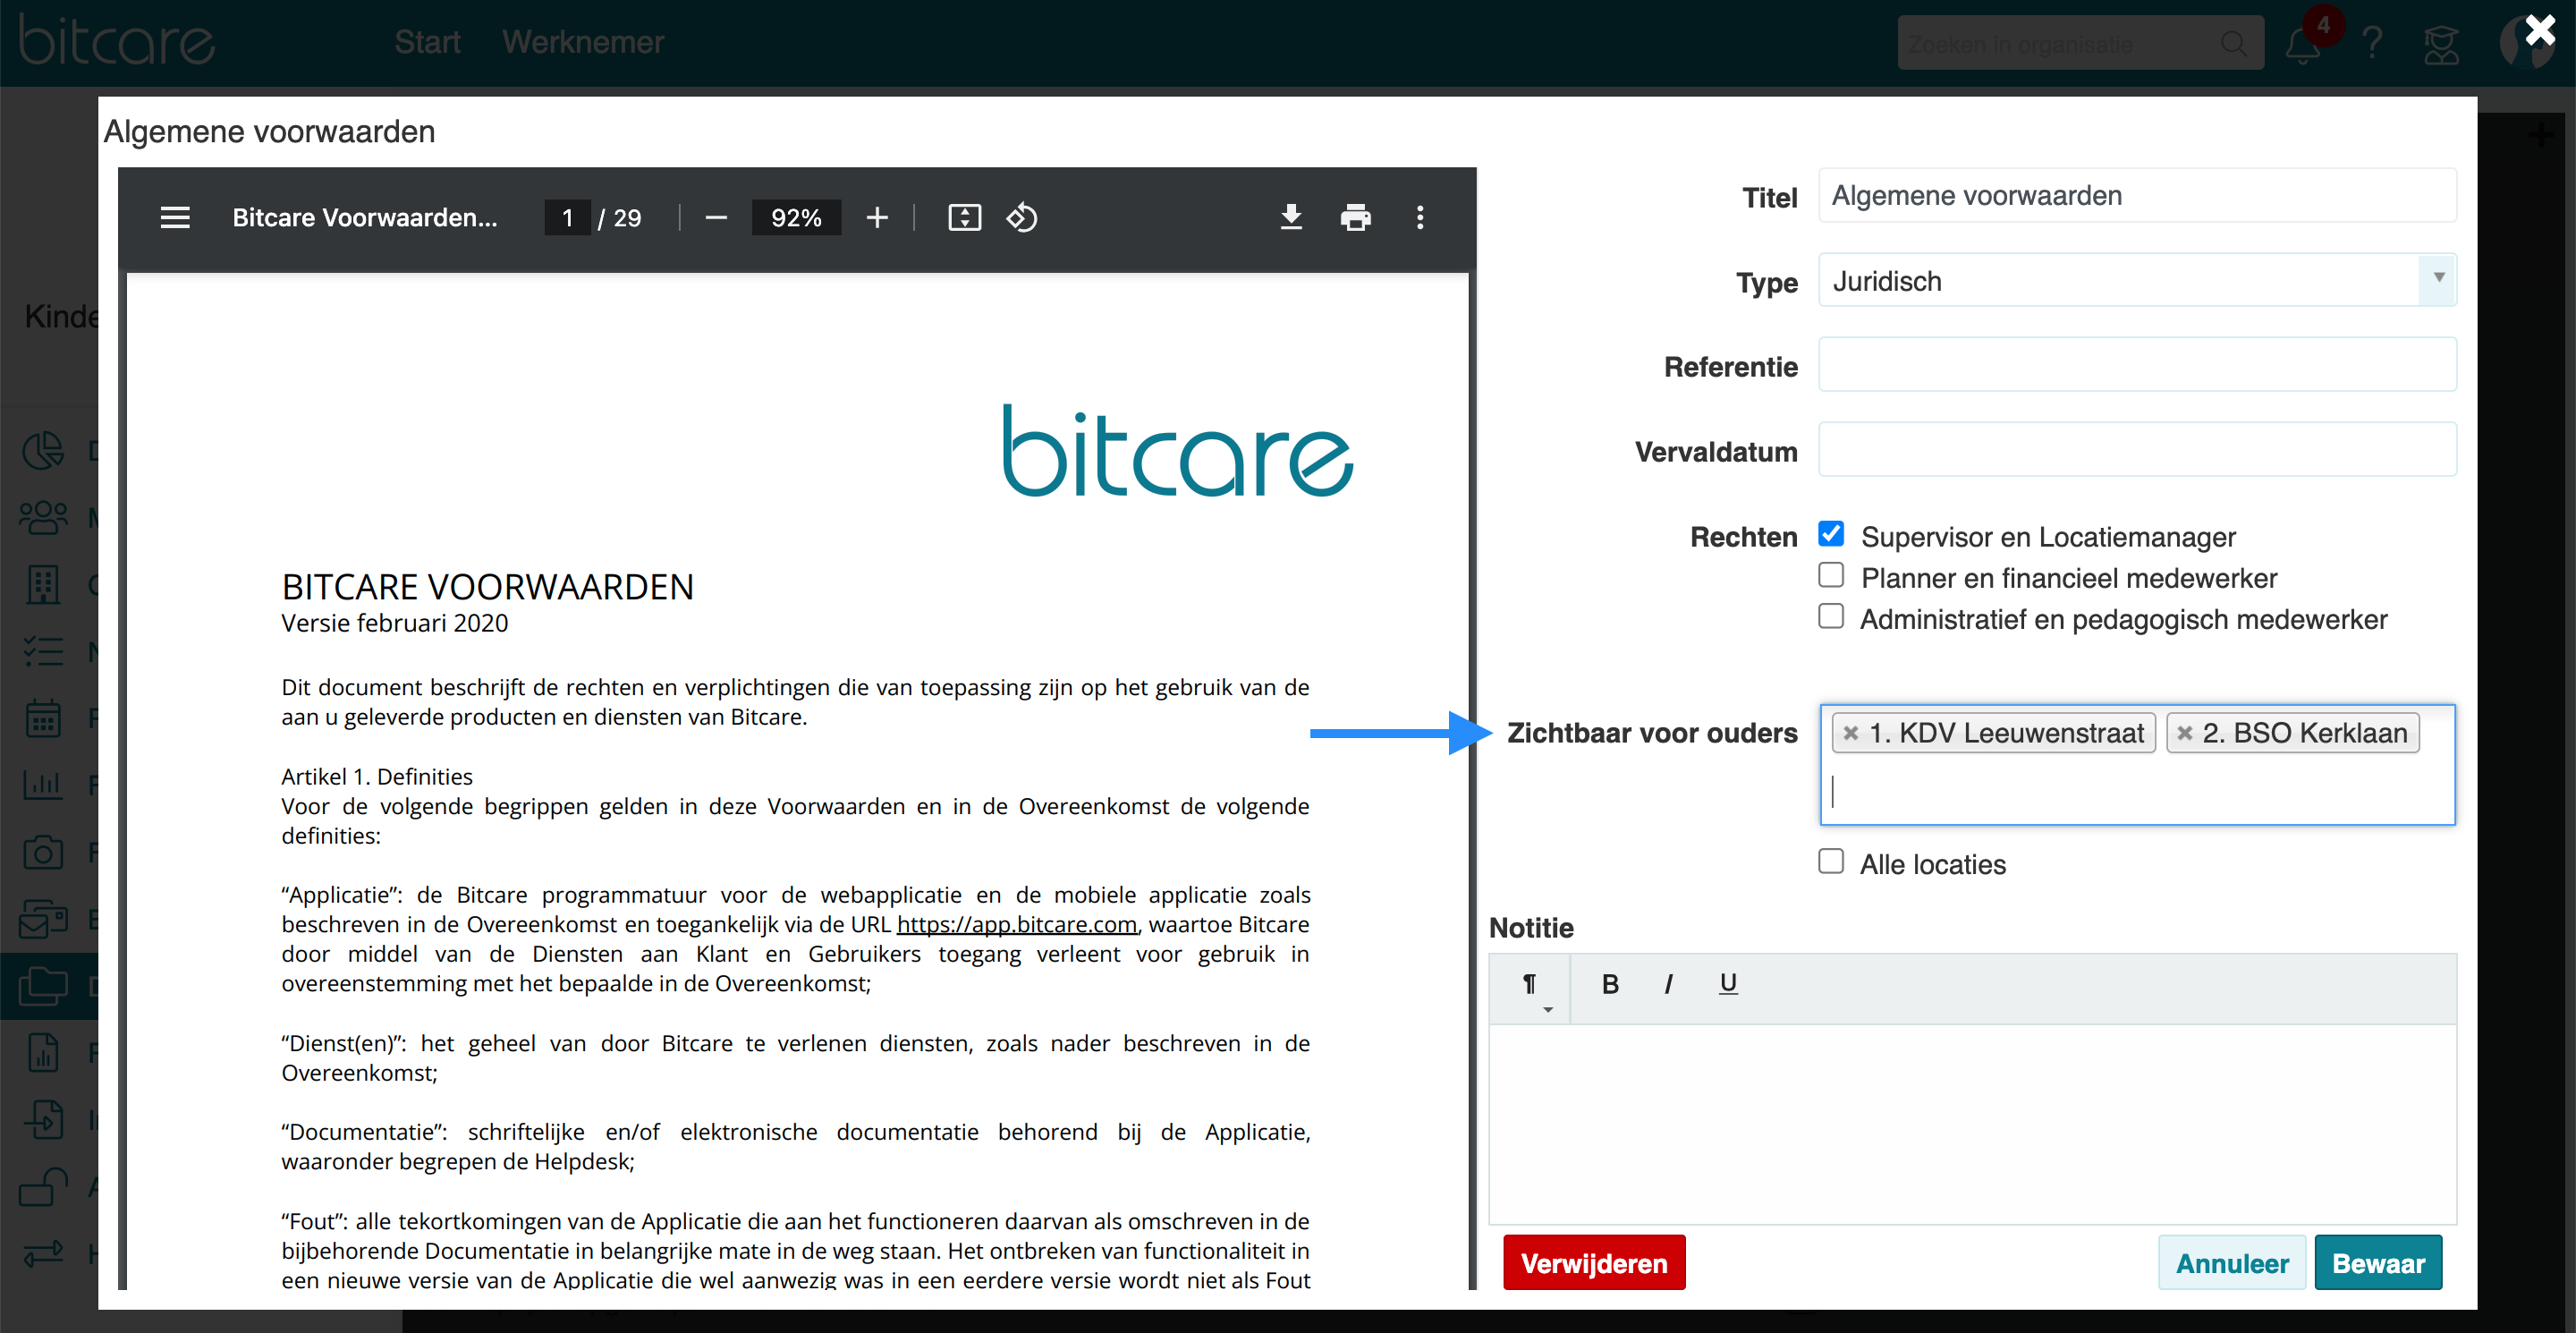Image resolution: width=2576 pixels, height=1333 pixels.
Task: Open the swap arrows sidebar icon
Action: 43,1253
